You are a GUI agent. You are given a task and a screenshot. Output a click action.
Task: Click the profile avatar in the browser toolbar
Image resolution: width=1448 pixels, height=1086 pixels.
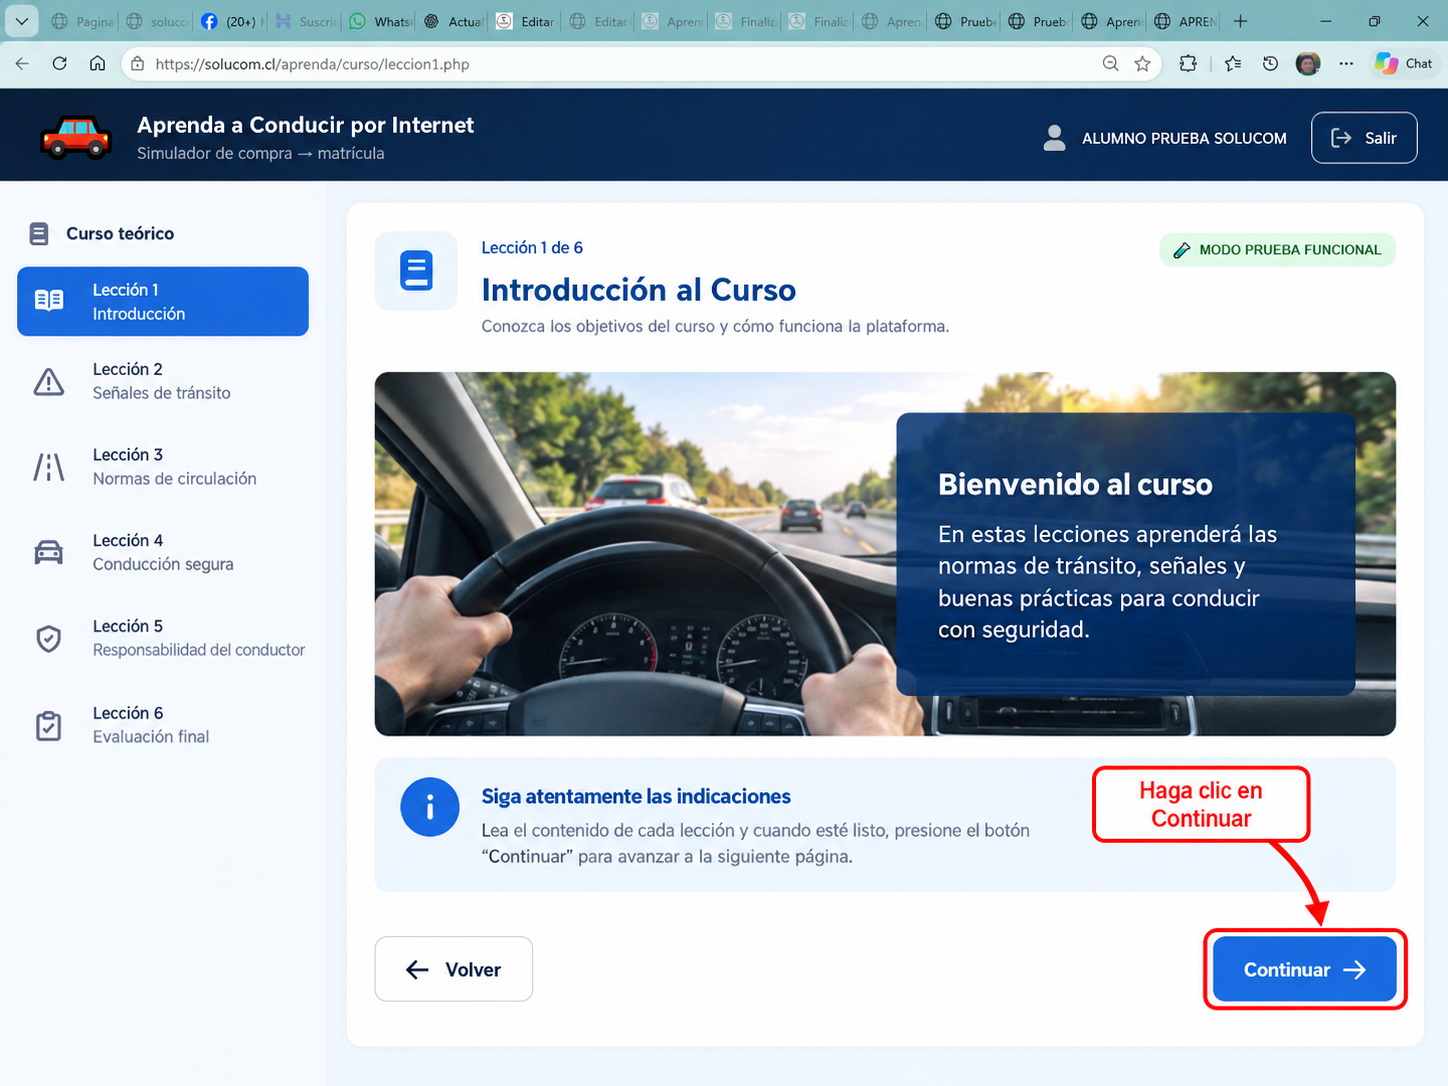[1308, 63]
